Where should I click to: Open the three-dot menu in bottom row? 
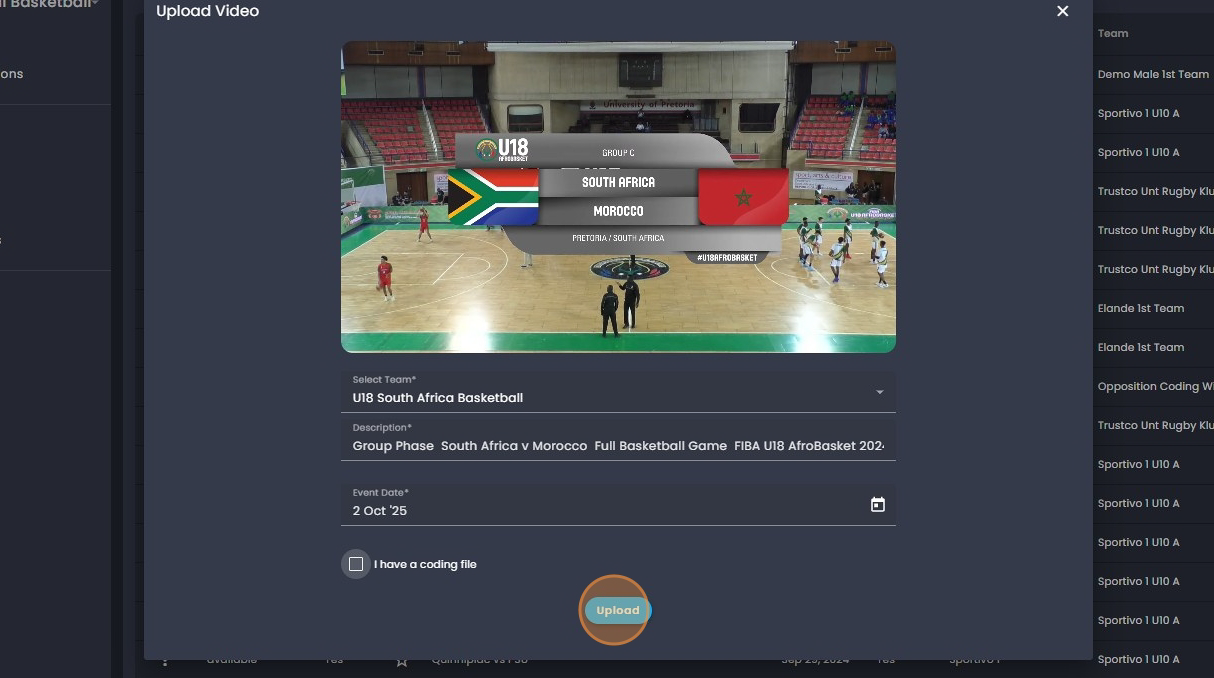click(x=166, y=660)
